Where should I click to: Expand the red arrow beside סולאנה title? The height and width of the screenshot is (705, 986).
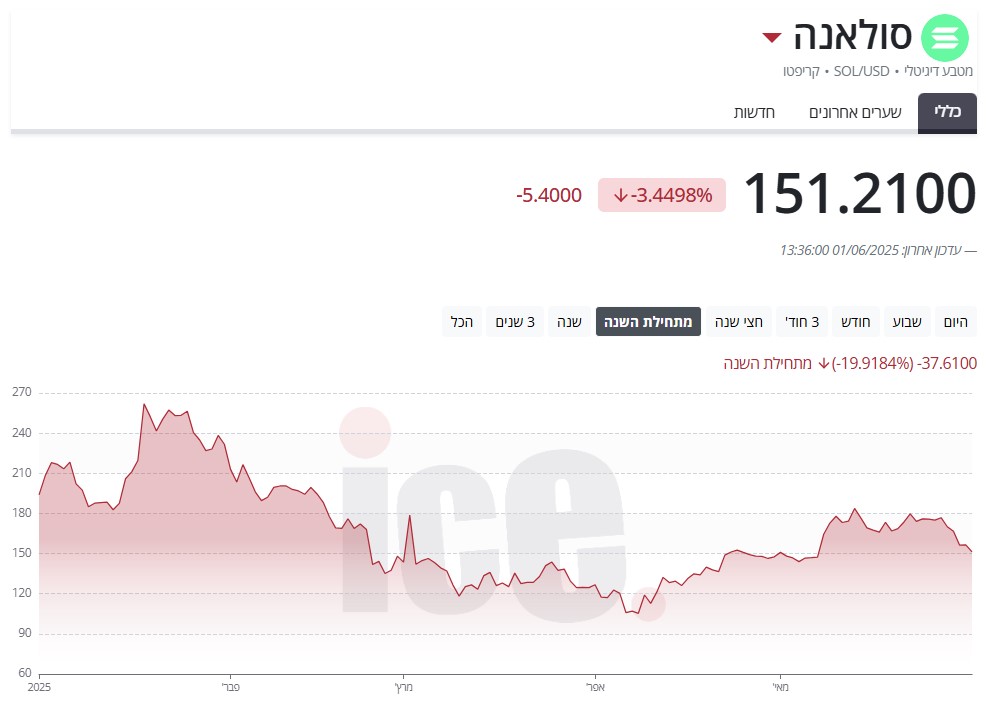[771, 38]
